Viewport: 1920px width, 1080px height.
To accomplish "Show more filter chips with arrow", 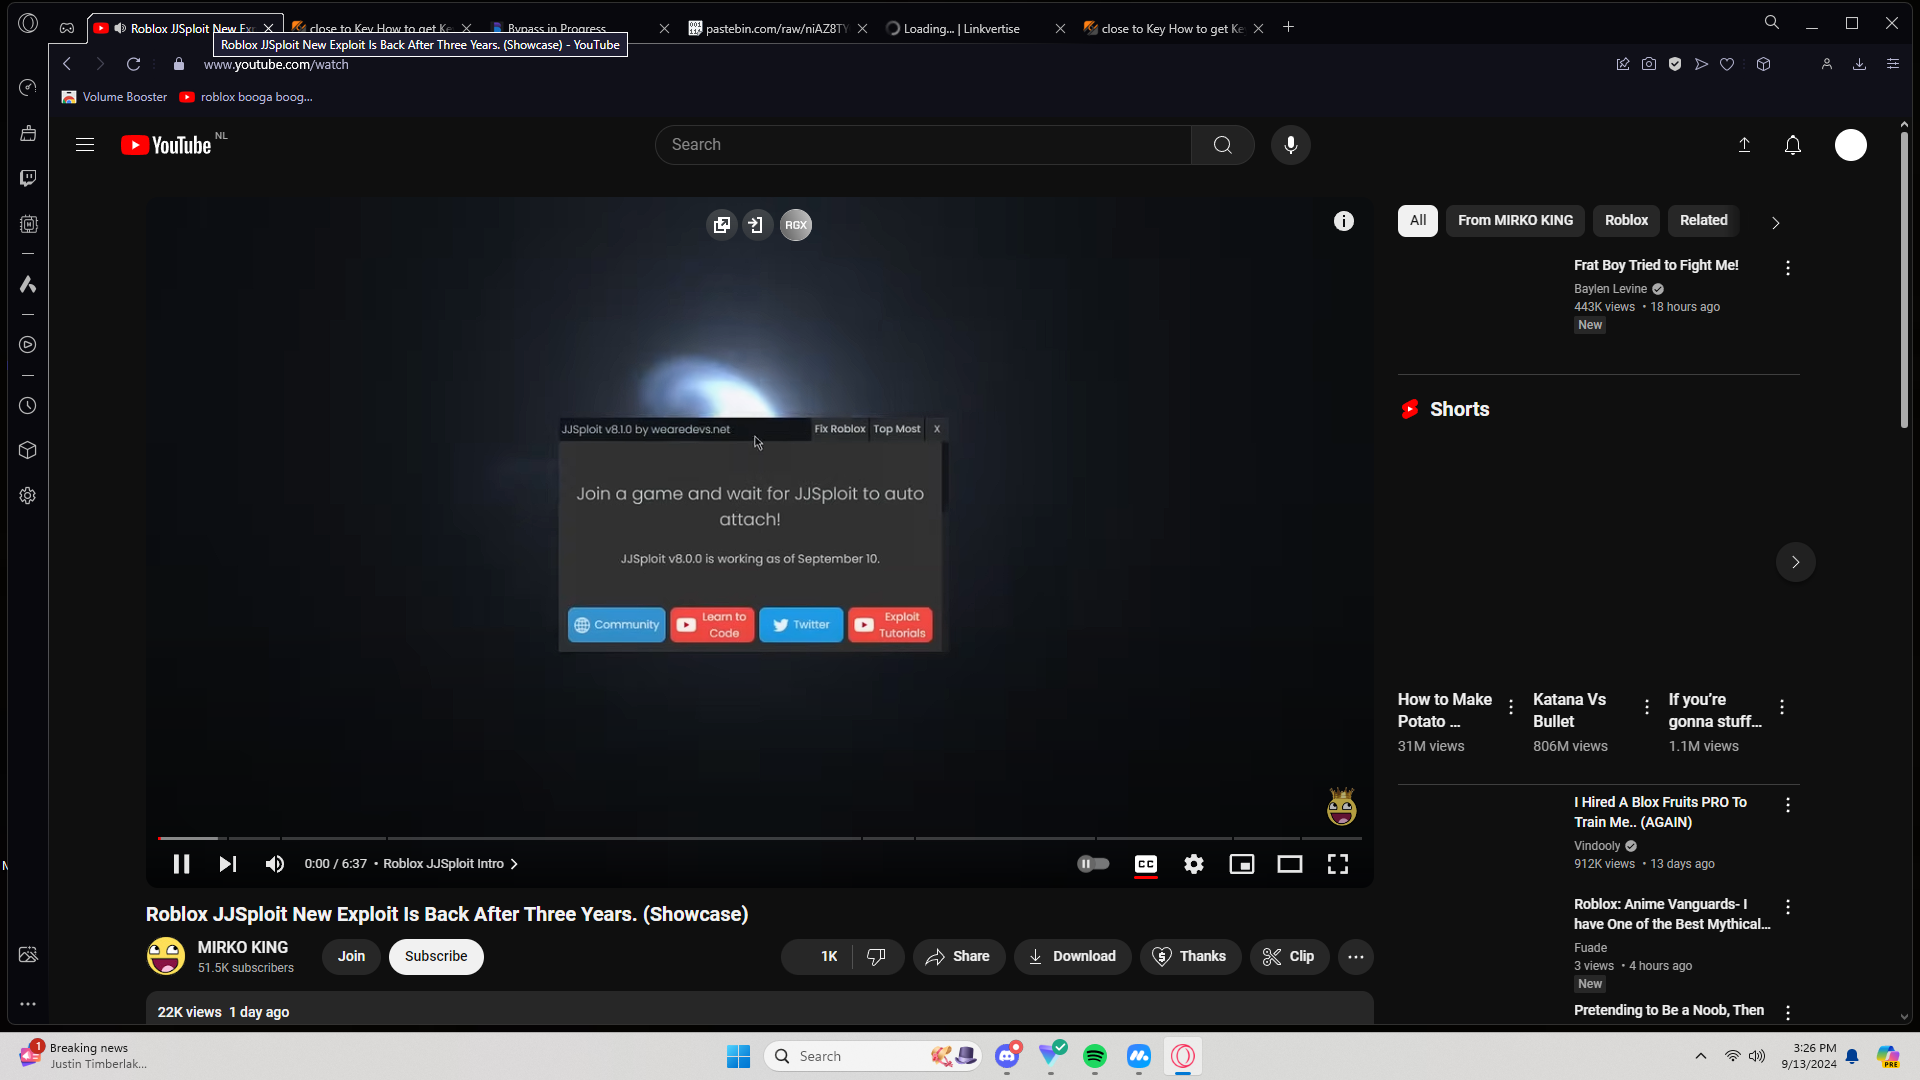I will pyautogui.click(x=1776, y=223).
